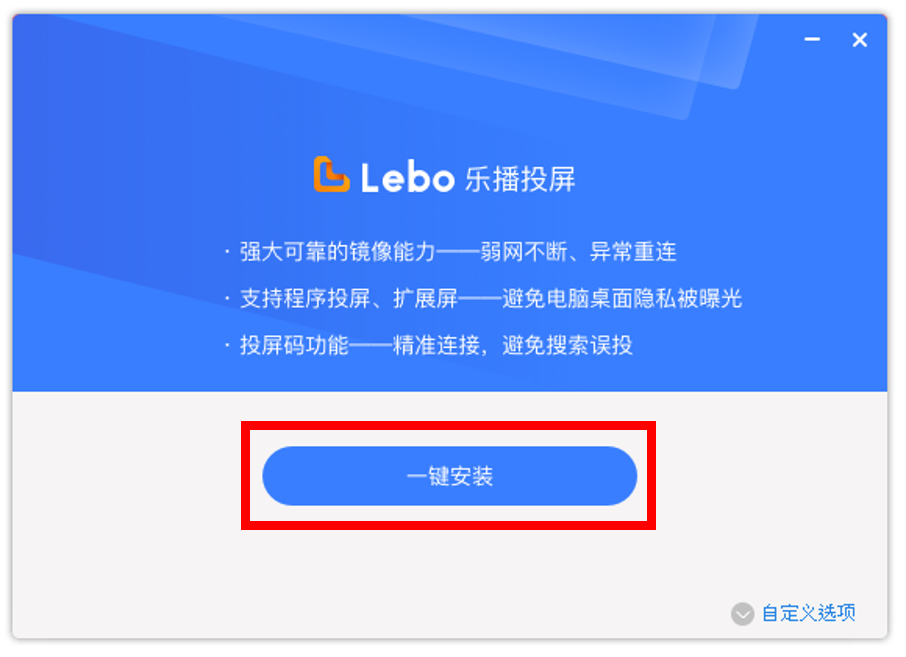The image size is (906, 657).
Task: Click the phrase 精准连接，避免搜索误投
Action: pyautogui.click(x=513, y=346)
